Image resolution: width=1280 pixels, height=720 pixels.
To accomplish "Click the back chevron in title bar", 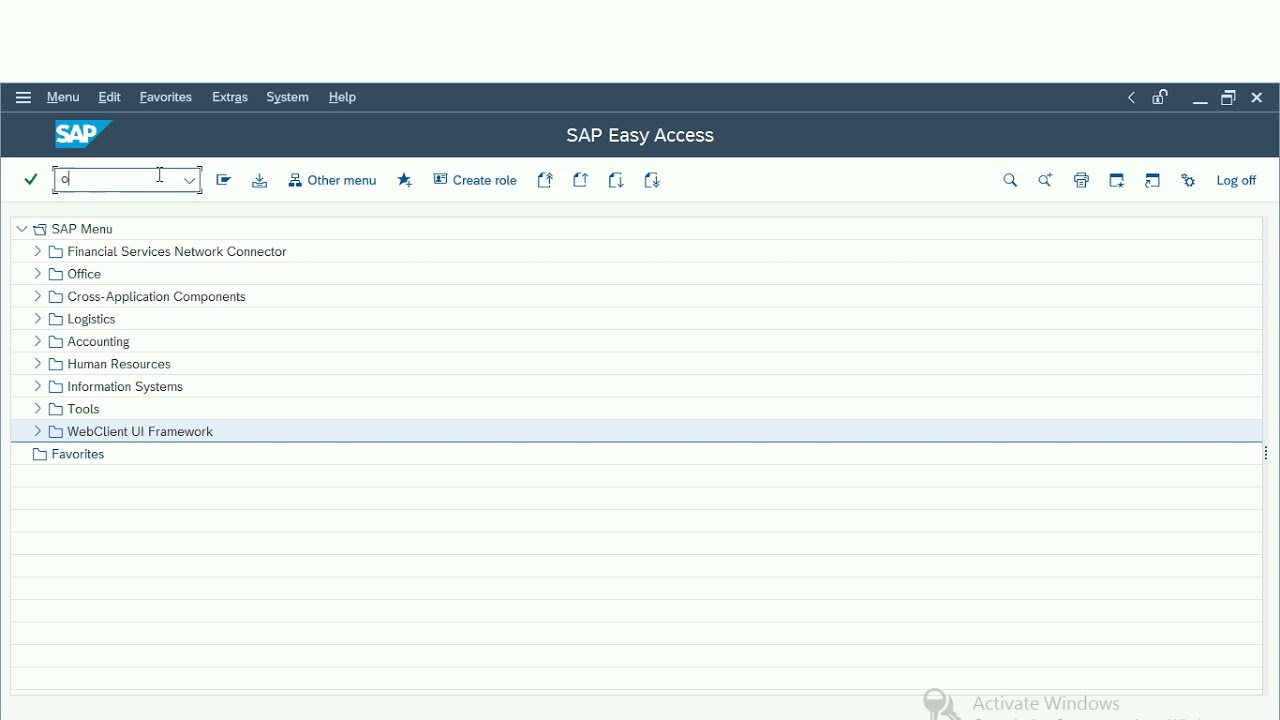I will click(1132, 97).
